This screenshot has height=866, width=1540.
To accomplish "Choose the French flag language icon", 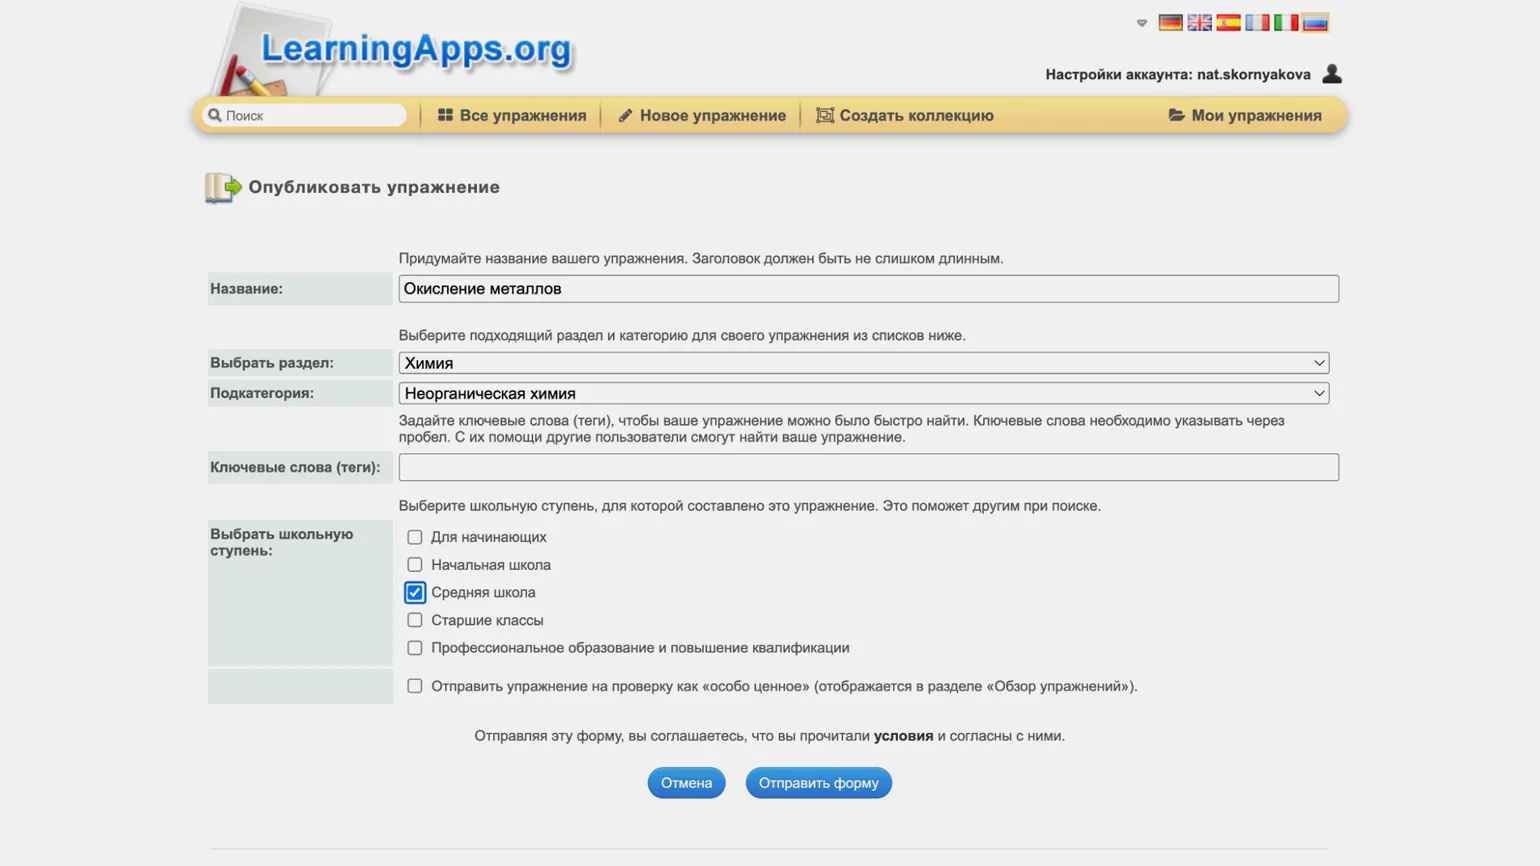I will [x=1257, y=23].
